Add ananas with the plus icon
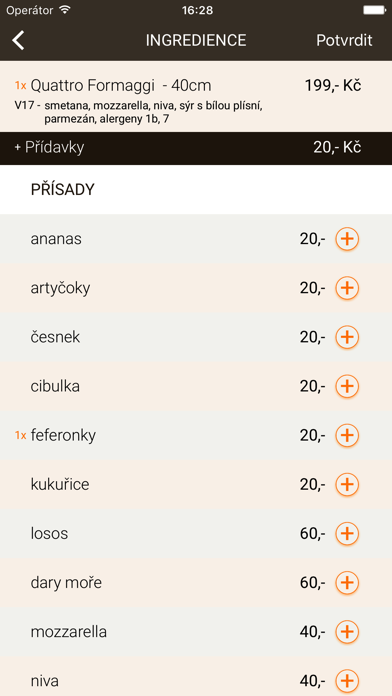The height and width of the screenshot is (696, 392). pos(347,239)
